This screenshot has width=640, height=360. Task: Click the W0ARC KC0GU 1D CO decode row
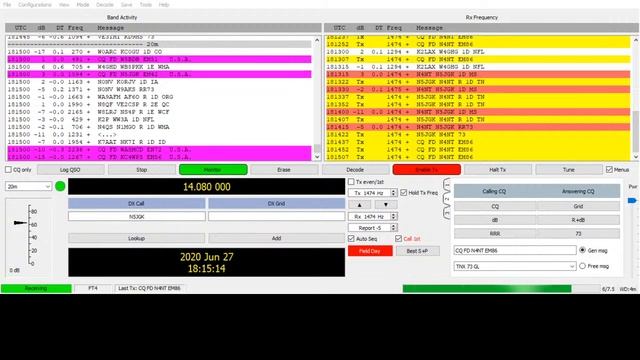point(159,52)
